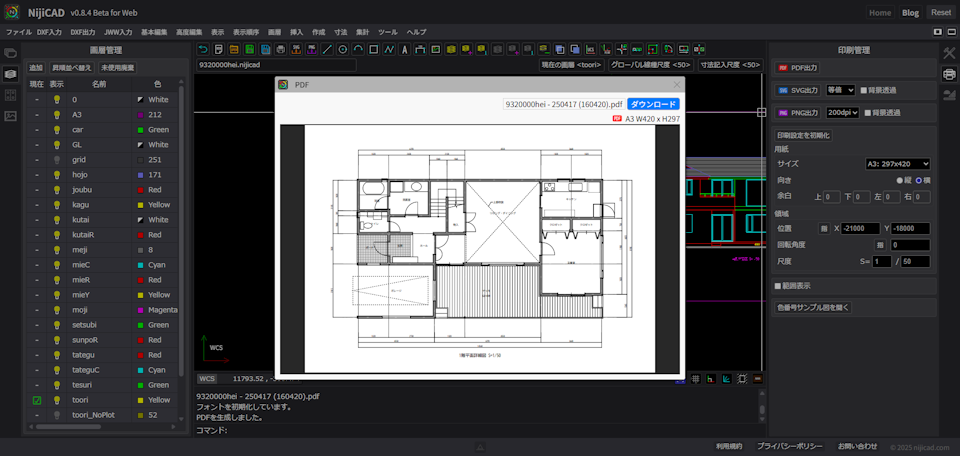The width and height of the screenshot is (960, 456).
Task: Select the circle drawing tool
Action: click(x=343, y=50)
